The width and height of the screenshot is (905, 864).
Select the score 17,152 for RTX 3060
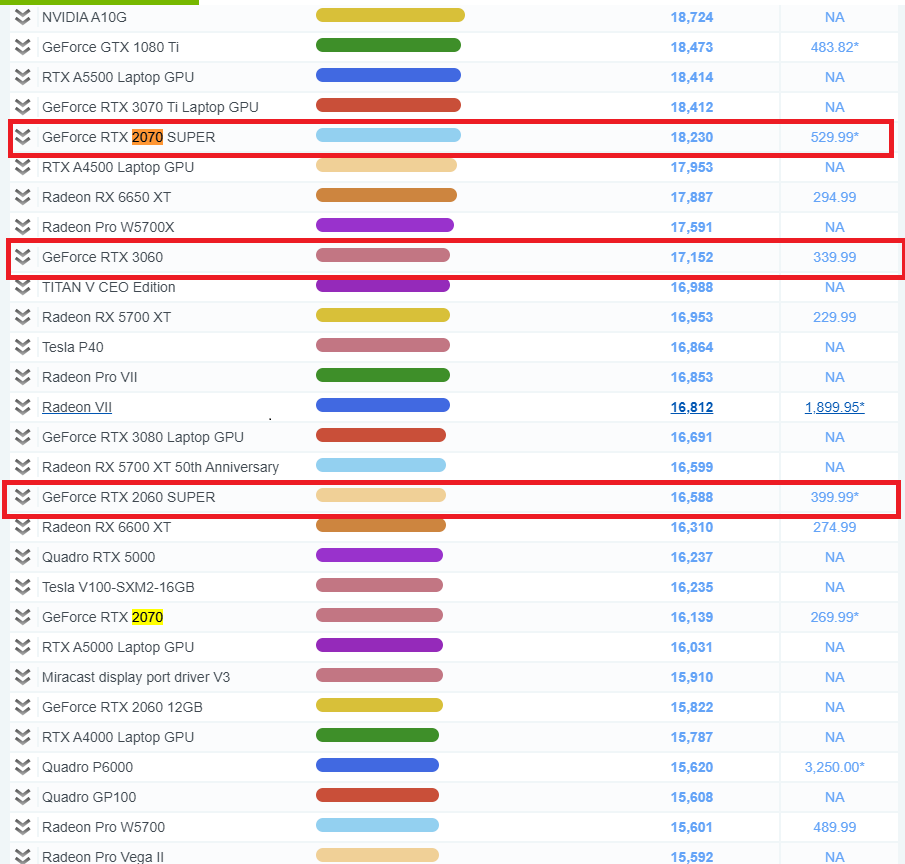click(691, 257)
